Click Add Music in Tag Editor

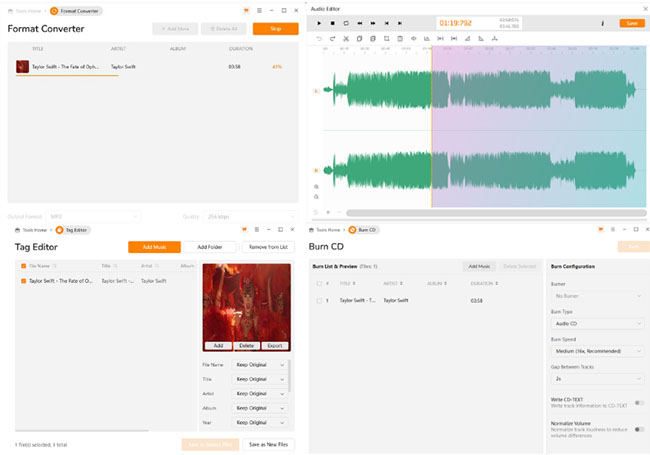pos(154,247)
